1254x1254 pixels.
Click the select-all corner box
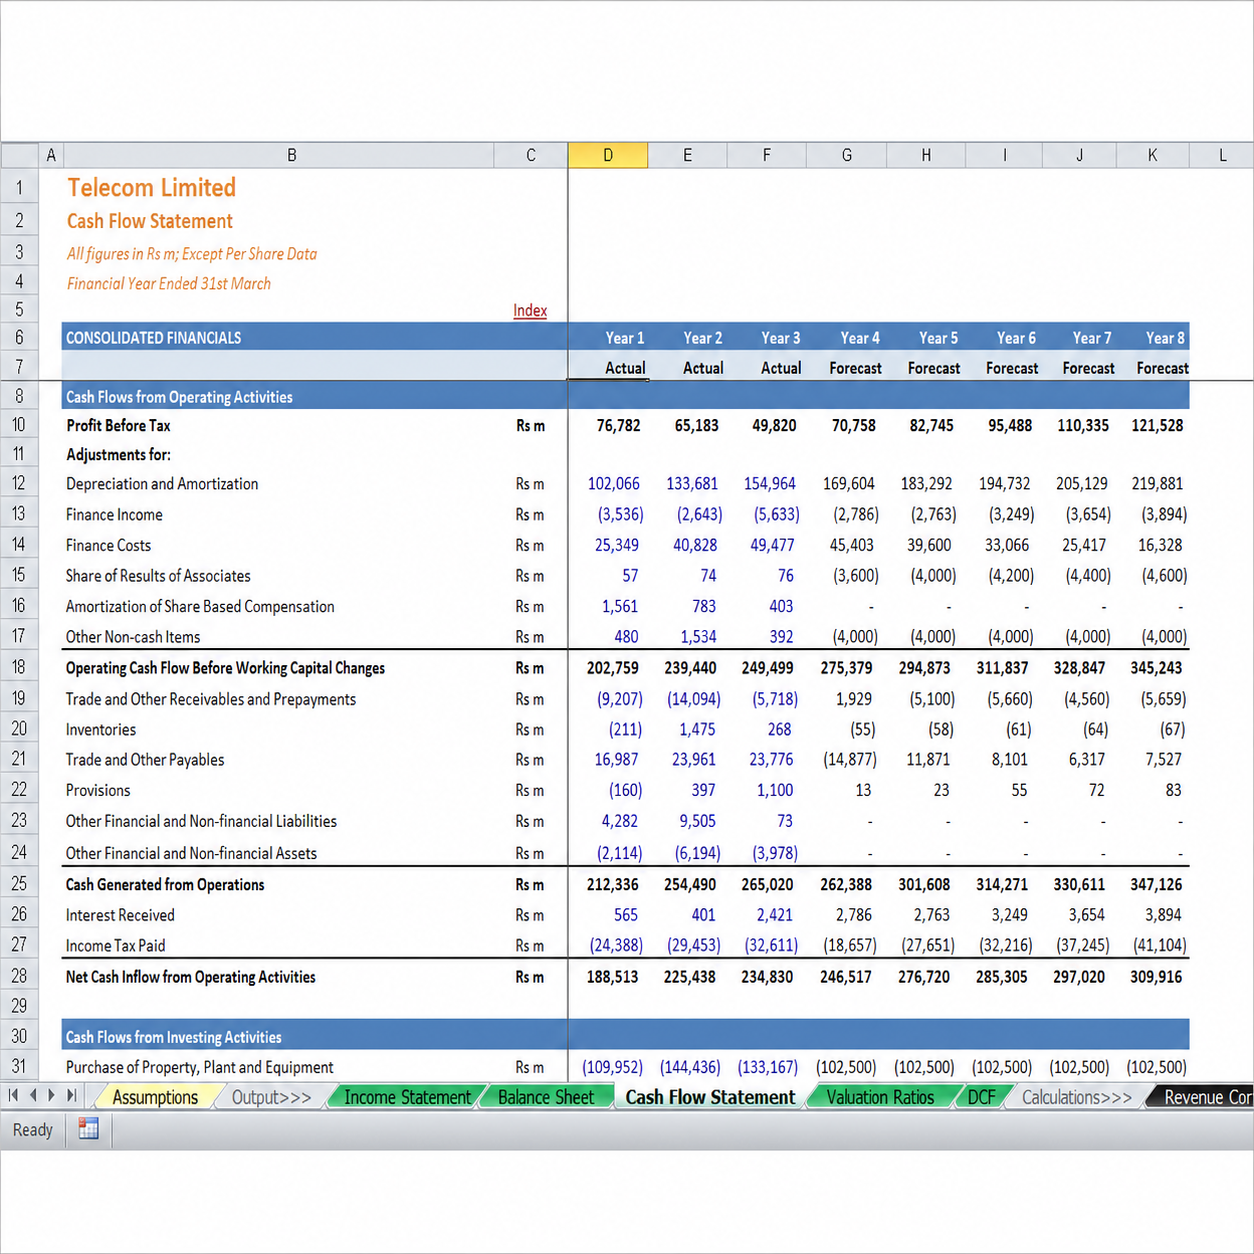pos(19,155)
